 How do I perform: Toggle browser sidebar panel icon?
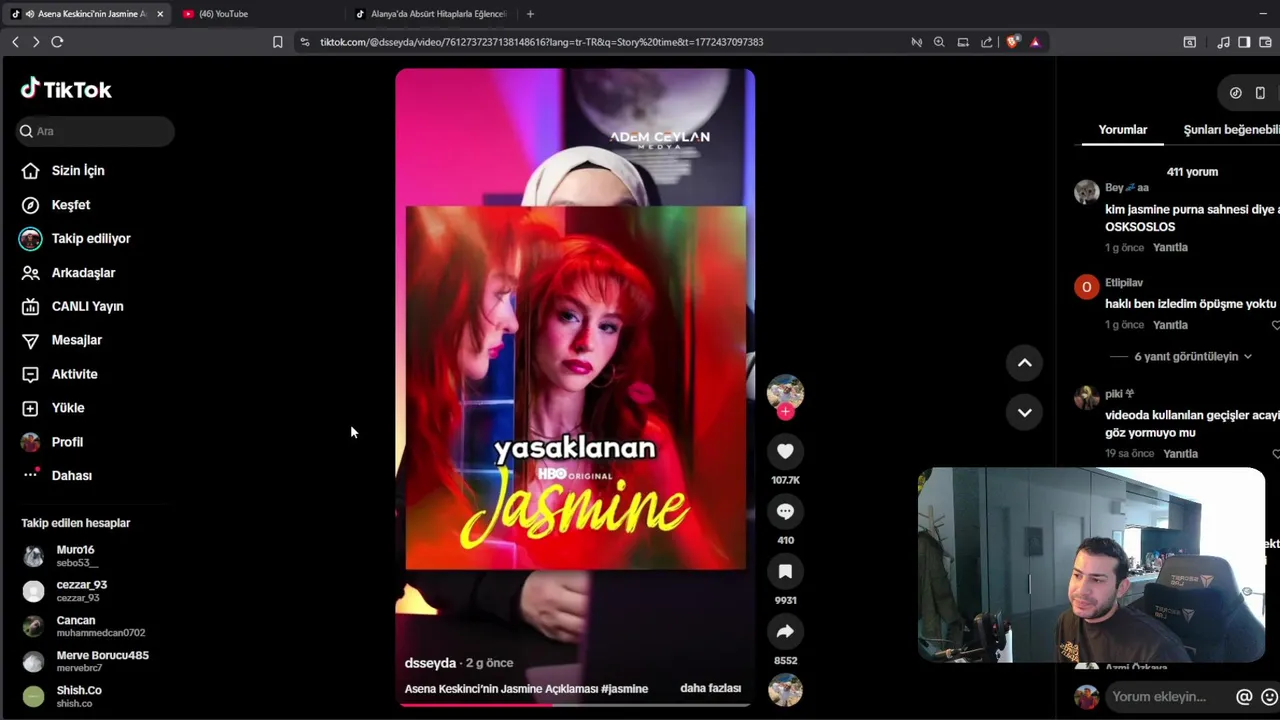[1244, 42]
